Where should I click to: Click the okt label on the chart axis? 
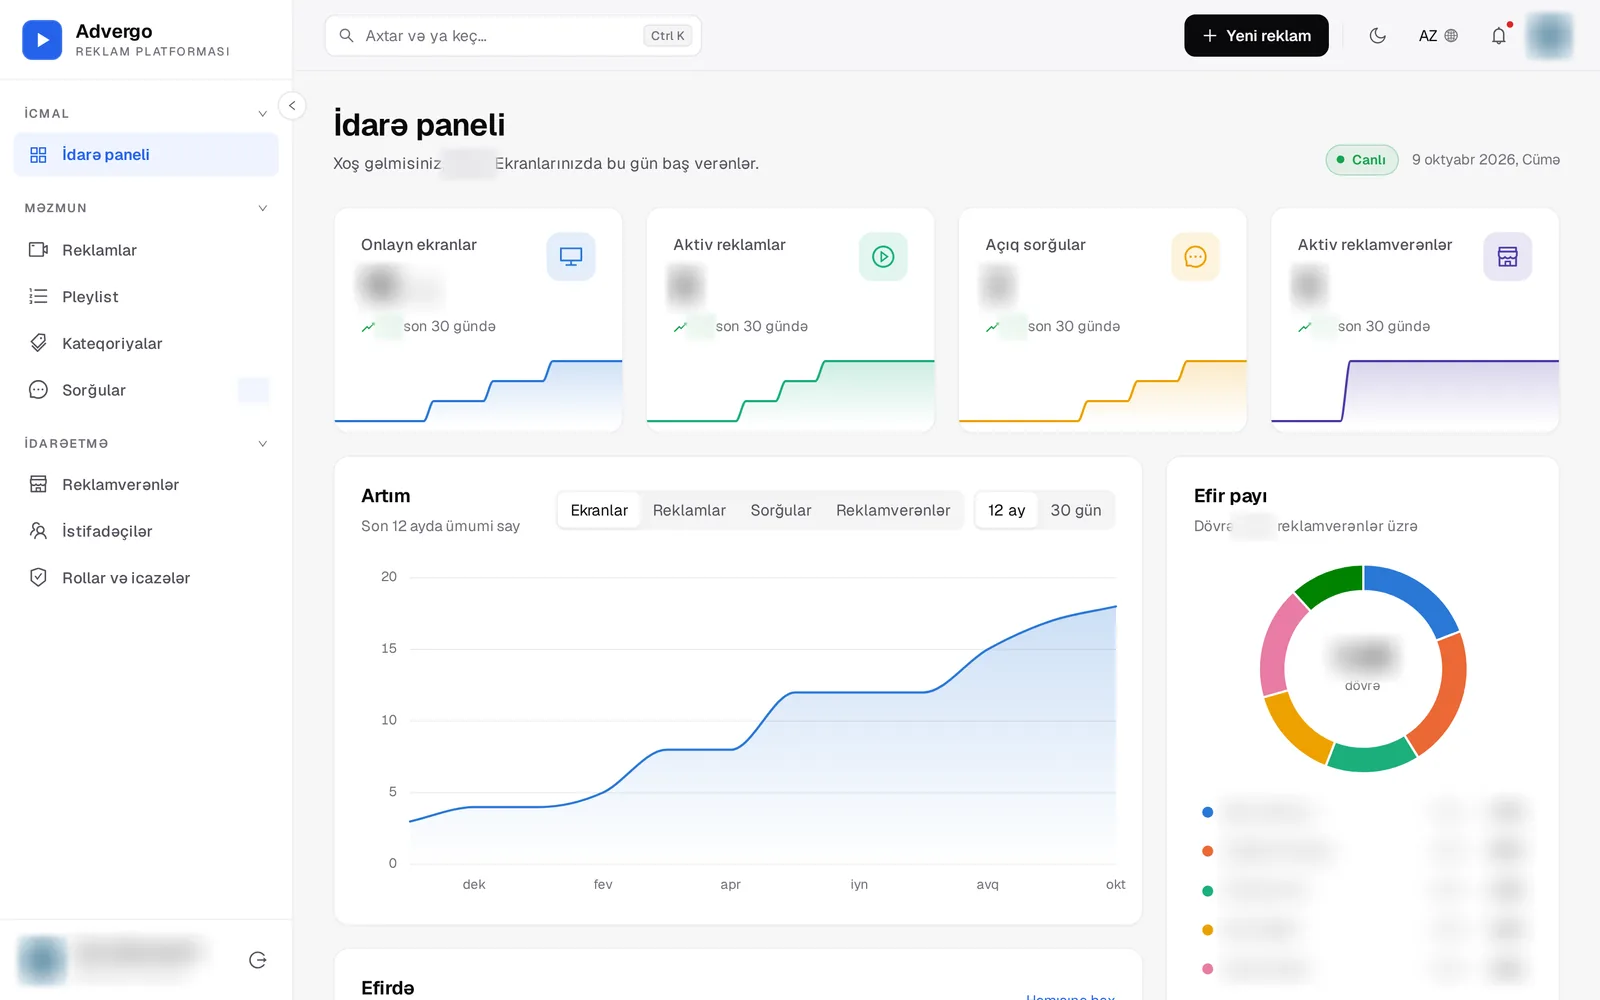click(x=1115, y=885)
